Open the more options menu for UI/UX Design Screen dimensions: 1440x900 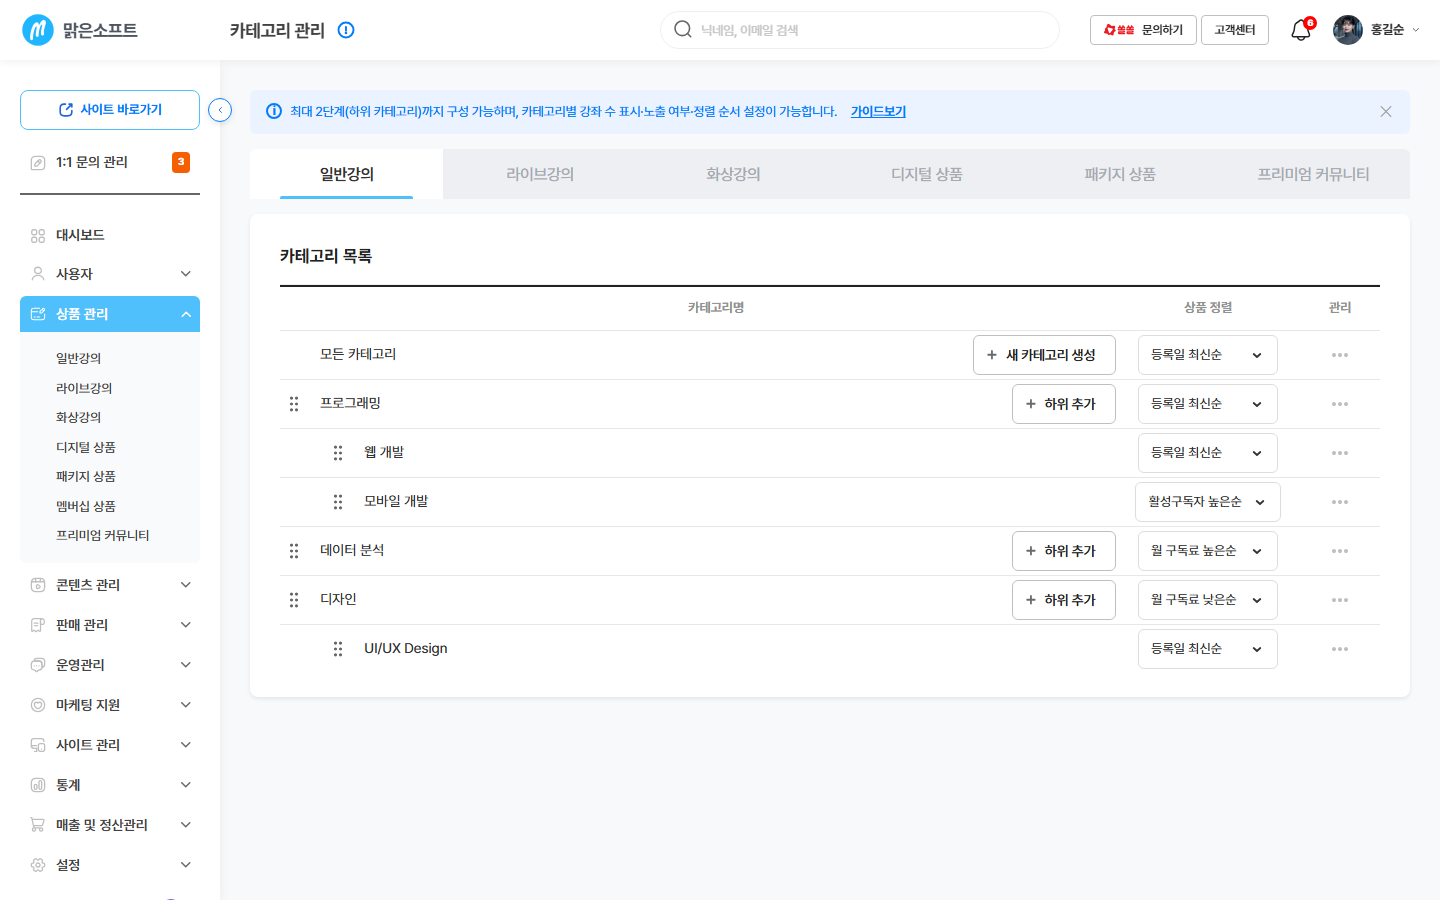1340,649
